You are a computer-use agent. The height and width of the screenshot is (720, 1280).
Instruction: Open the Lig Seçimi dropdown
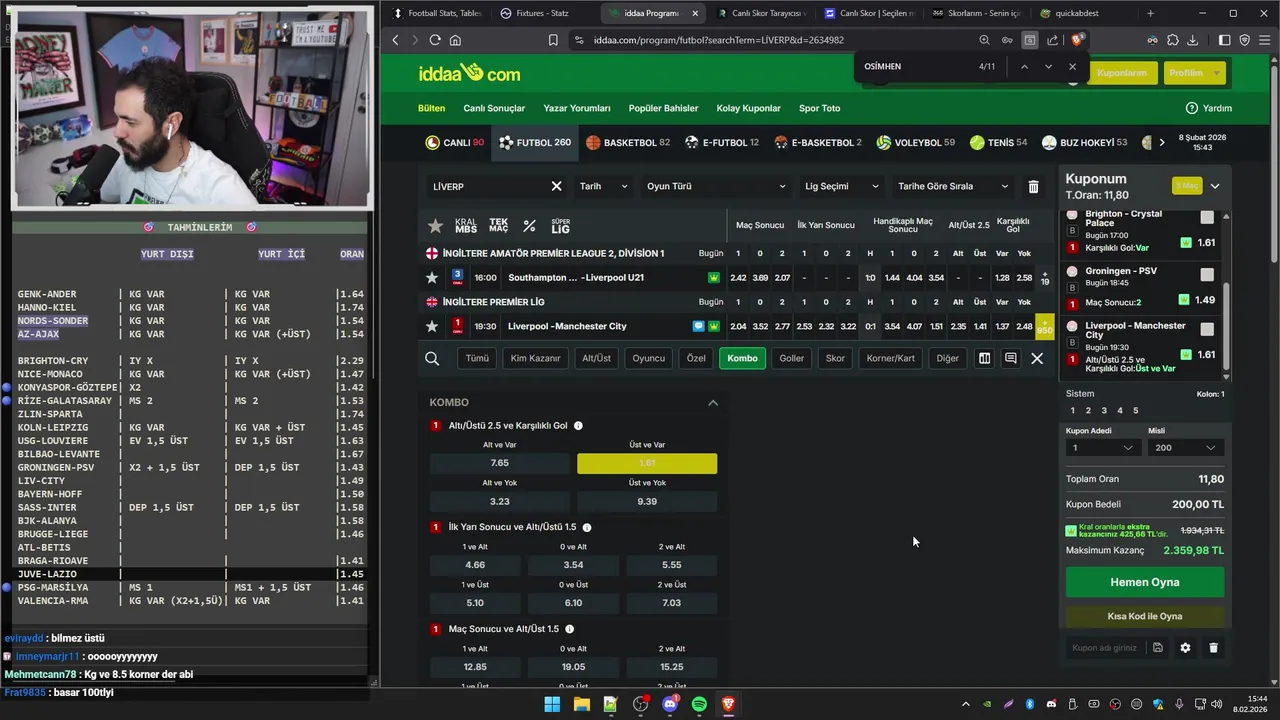point(841,186)
